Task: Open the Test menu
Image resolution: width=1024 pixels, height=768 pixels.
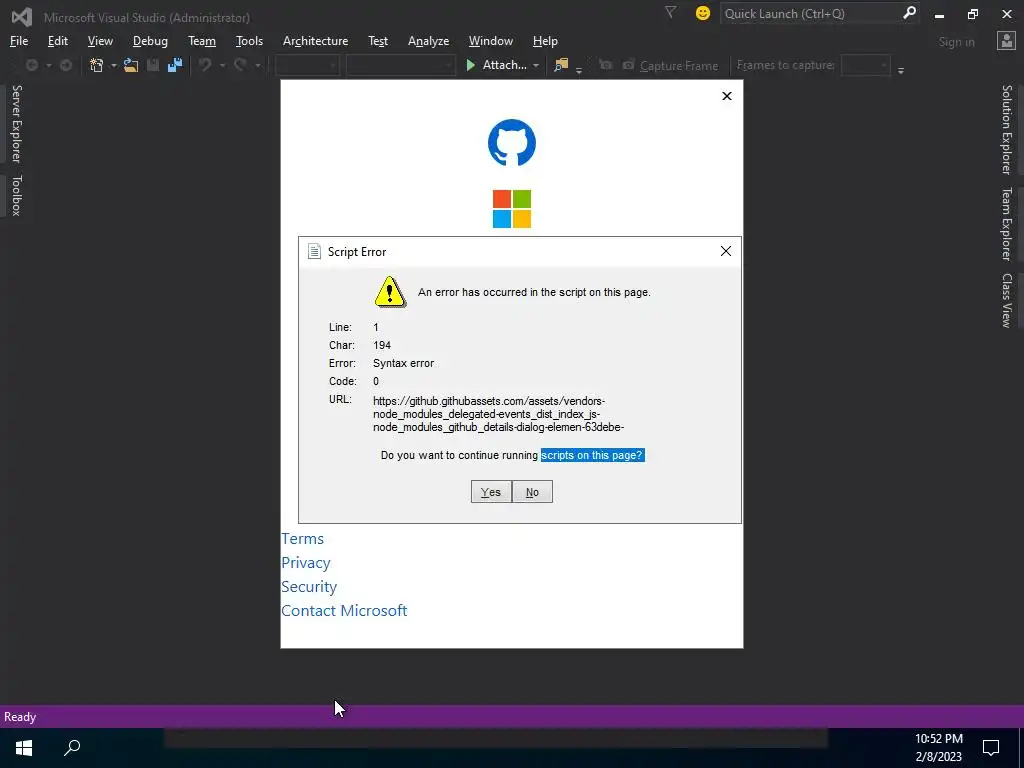Action: pyautogui.click(x=377, y=40)
